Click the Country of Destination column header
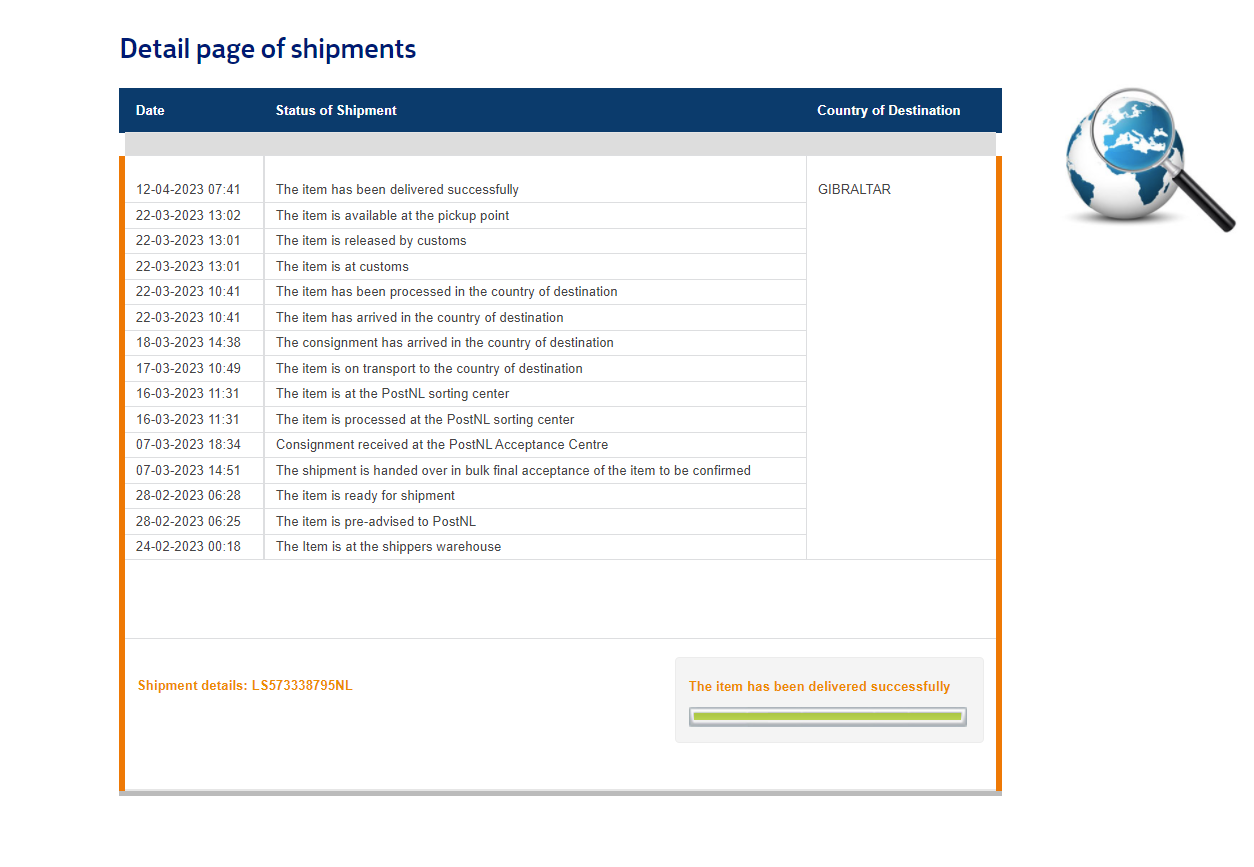This screenshot has height=867, width=1254. tap(888, 111)
